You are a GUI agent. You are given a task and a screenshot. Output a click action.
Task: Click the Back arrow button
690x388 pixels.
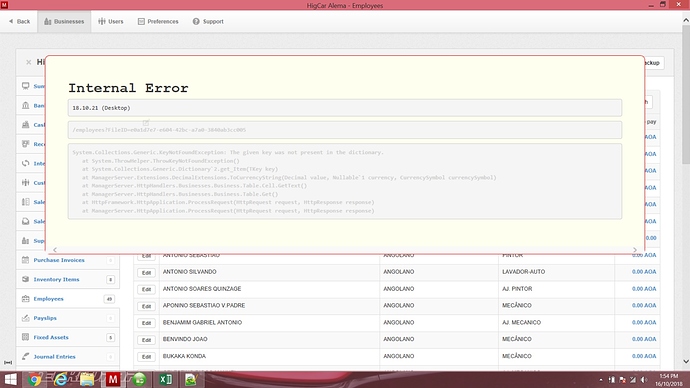tap(19, 21)
